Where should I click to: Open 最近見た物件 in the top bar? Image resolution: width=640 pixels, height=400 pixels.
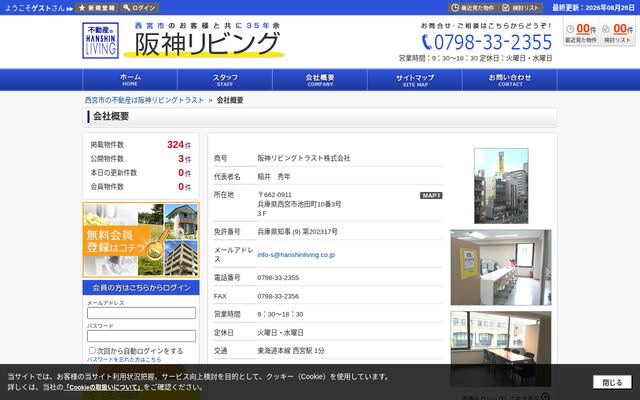pyautogui.click(x=472, y=8)
